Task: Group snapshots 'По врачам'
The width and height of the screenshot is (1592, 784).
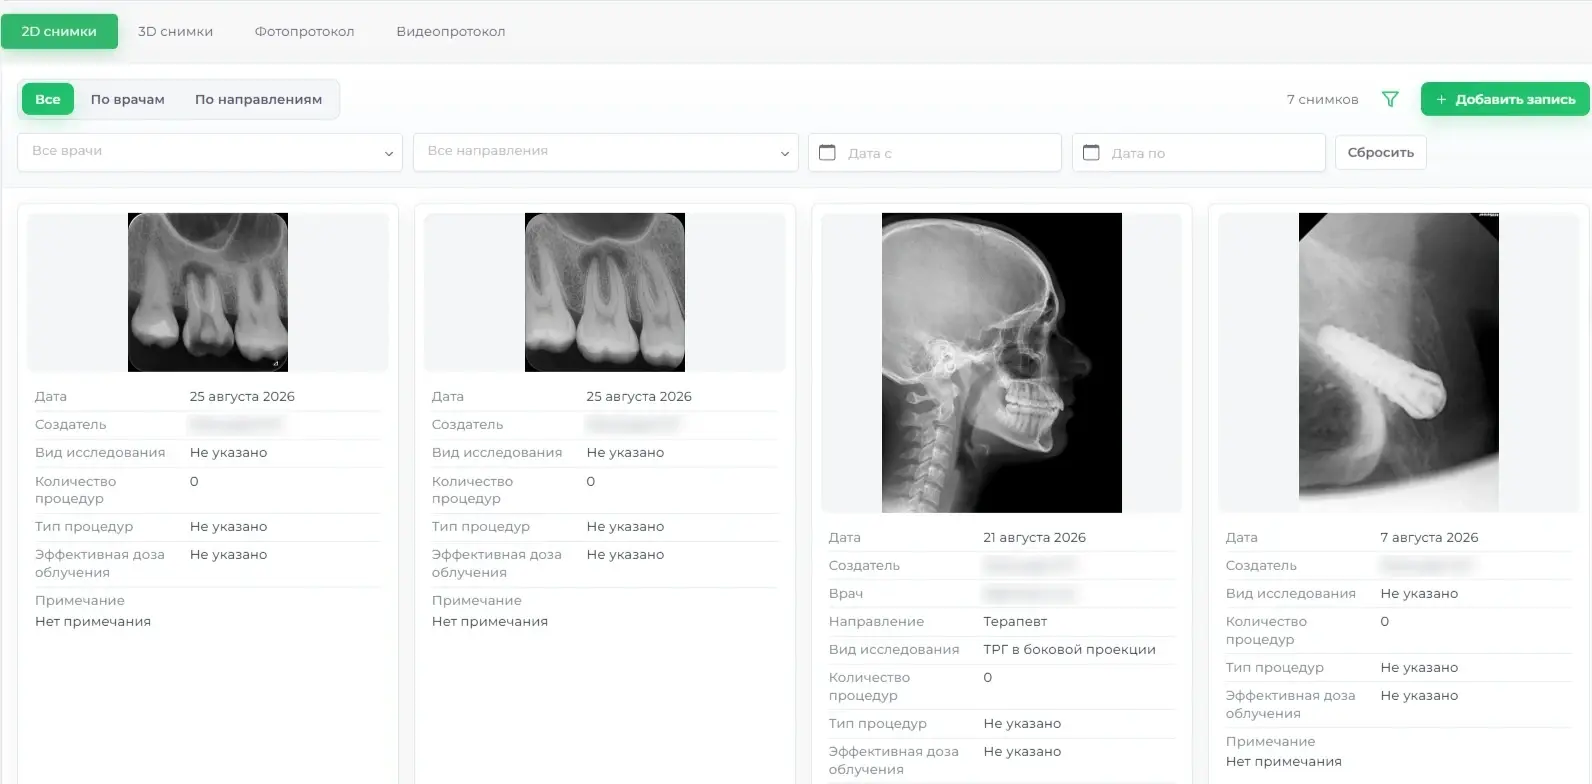Action: (128, 99)
